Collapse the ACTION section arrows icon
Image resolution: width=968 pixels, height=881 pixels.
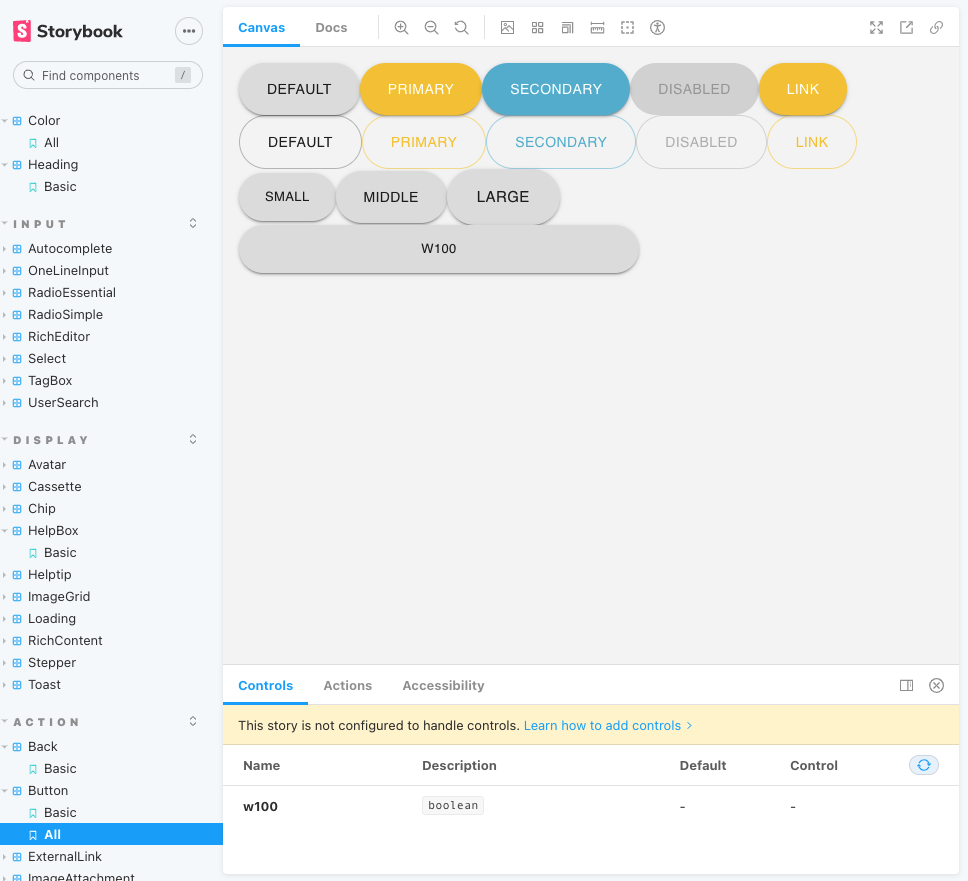tap(193, 721)
